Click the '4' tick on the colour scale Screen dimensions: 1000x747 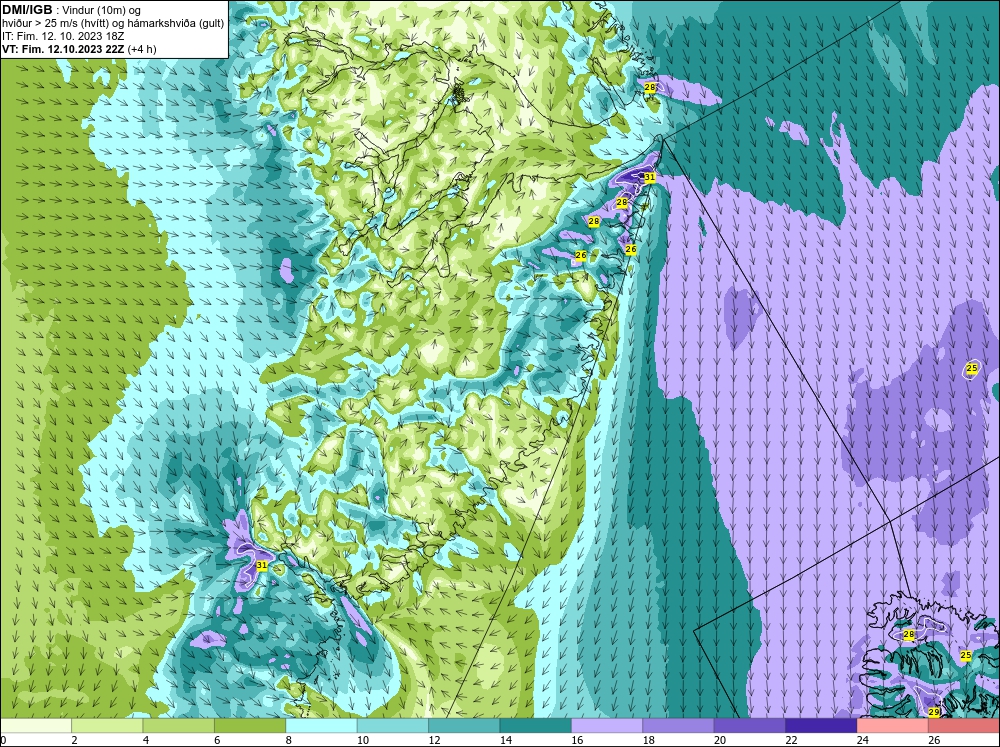146,741
